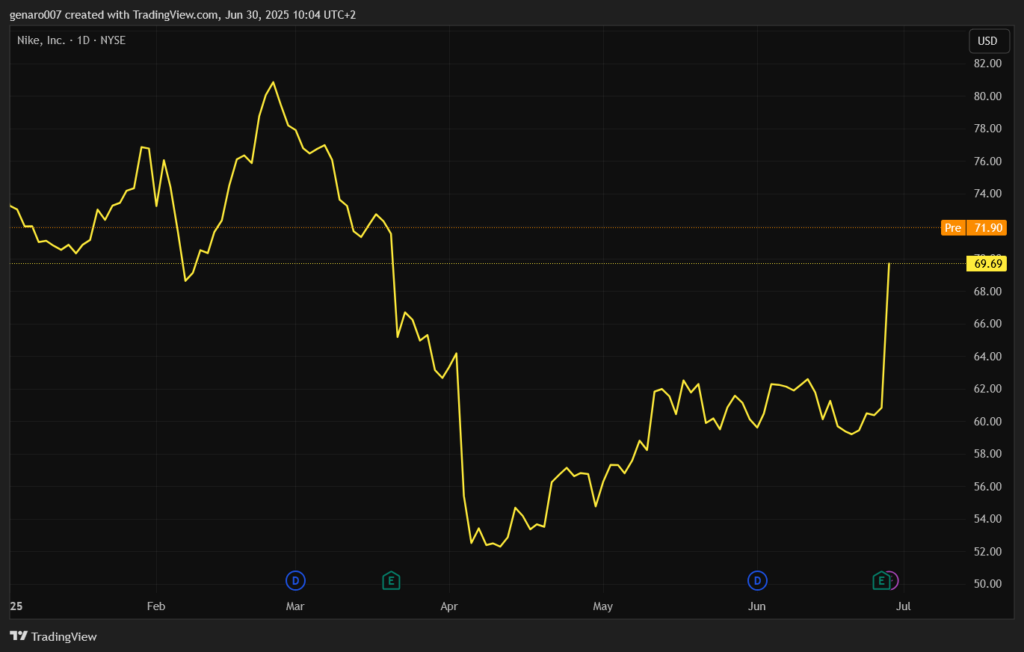This screenshot has width=1024, height=652.
Task: Open the USD currency selector
Action: [x=986, y=41]
